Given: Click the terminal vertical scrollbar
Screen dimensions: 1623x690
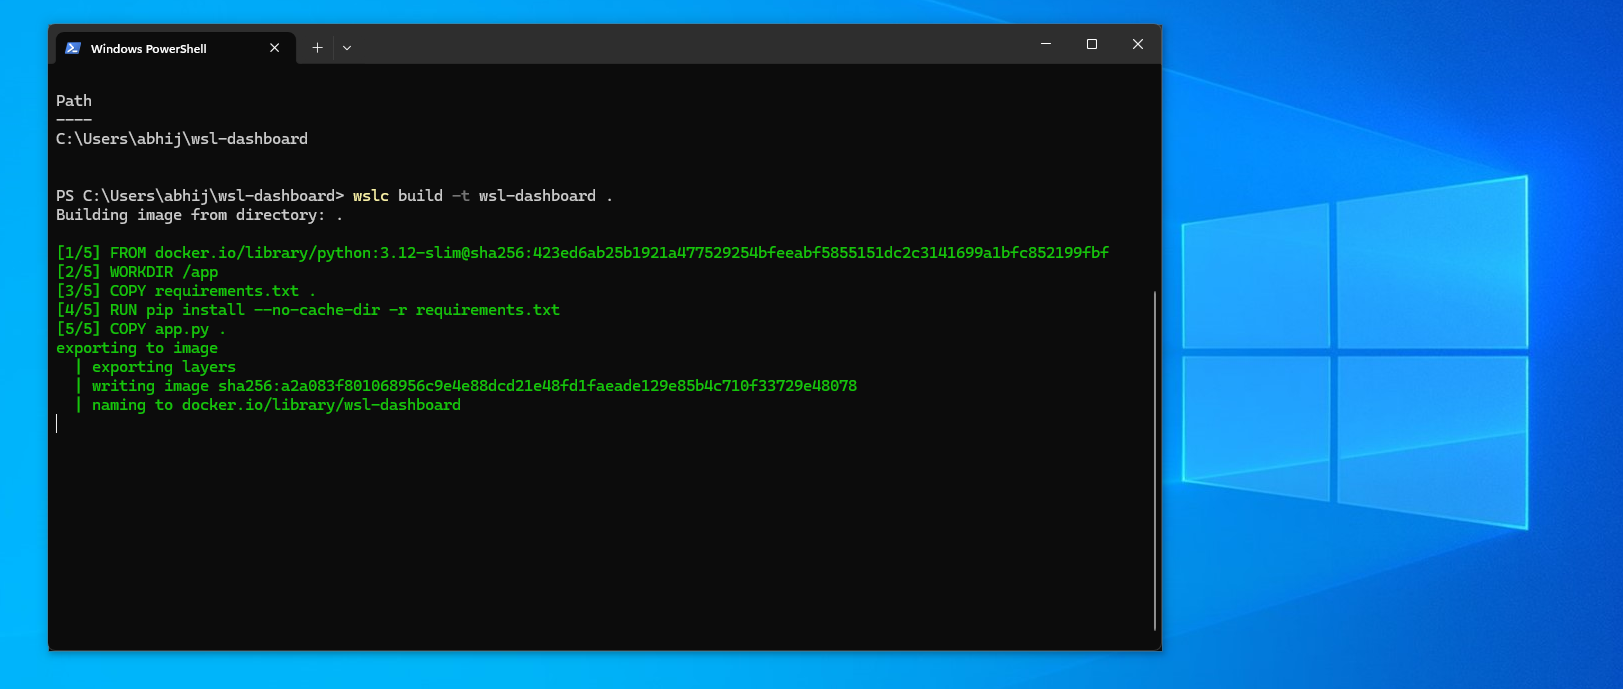Looking at the screenshot, I should 1155,460.
